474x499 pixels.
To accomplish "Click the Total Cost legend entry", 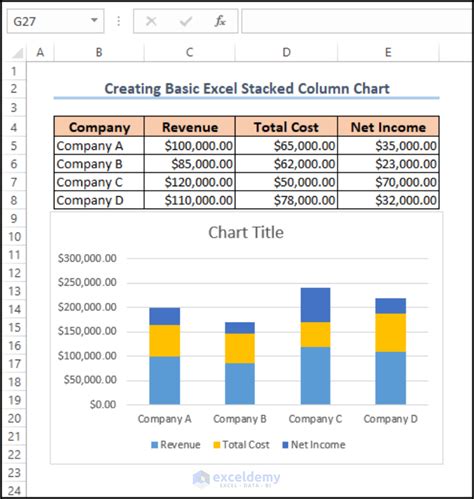I will tap(241, 445).
